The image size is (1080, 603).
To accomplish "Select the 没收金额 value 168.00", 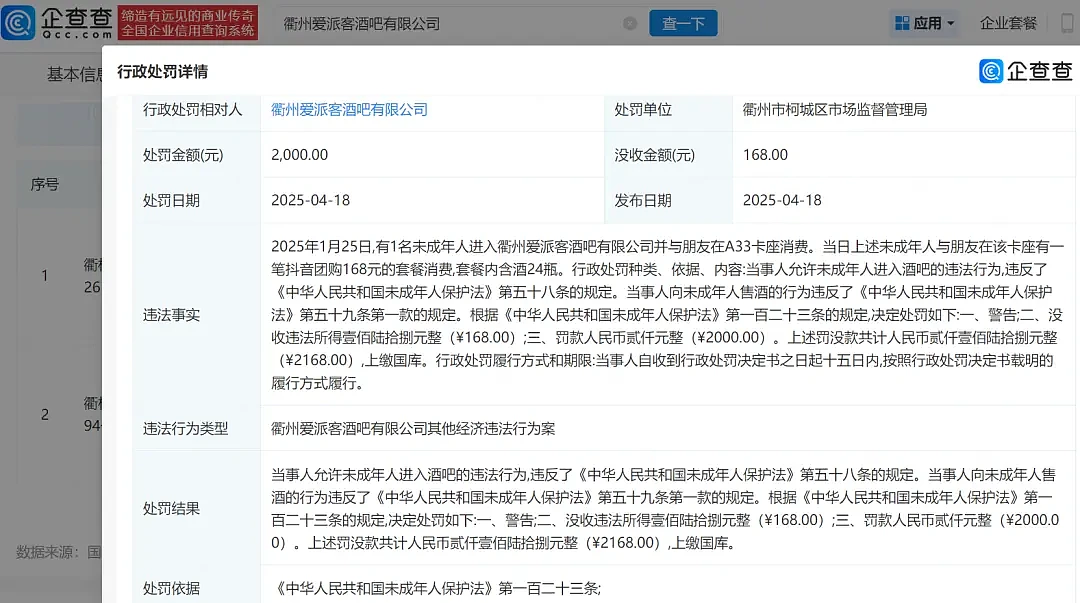I will pos(765,155).
